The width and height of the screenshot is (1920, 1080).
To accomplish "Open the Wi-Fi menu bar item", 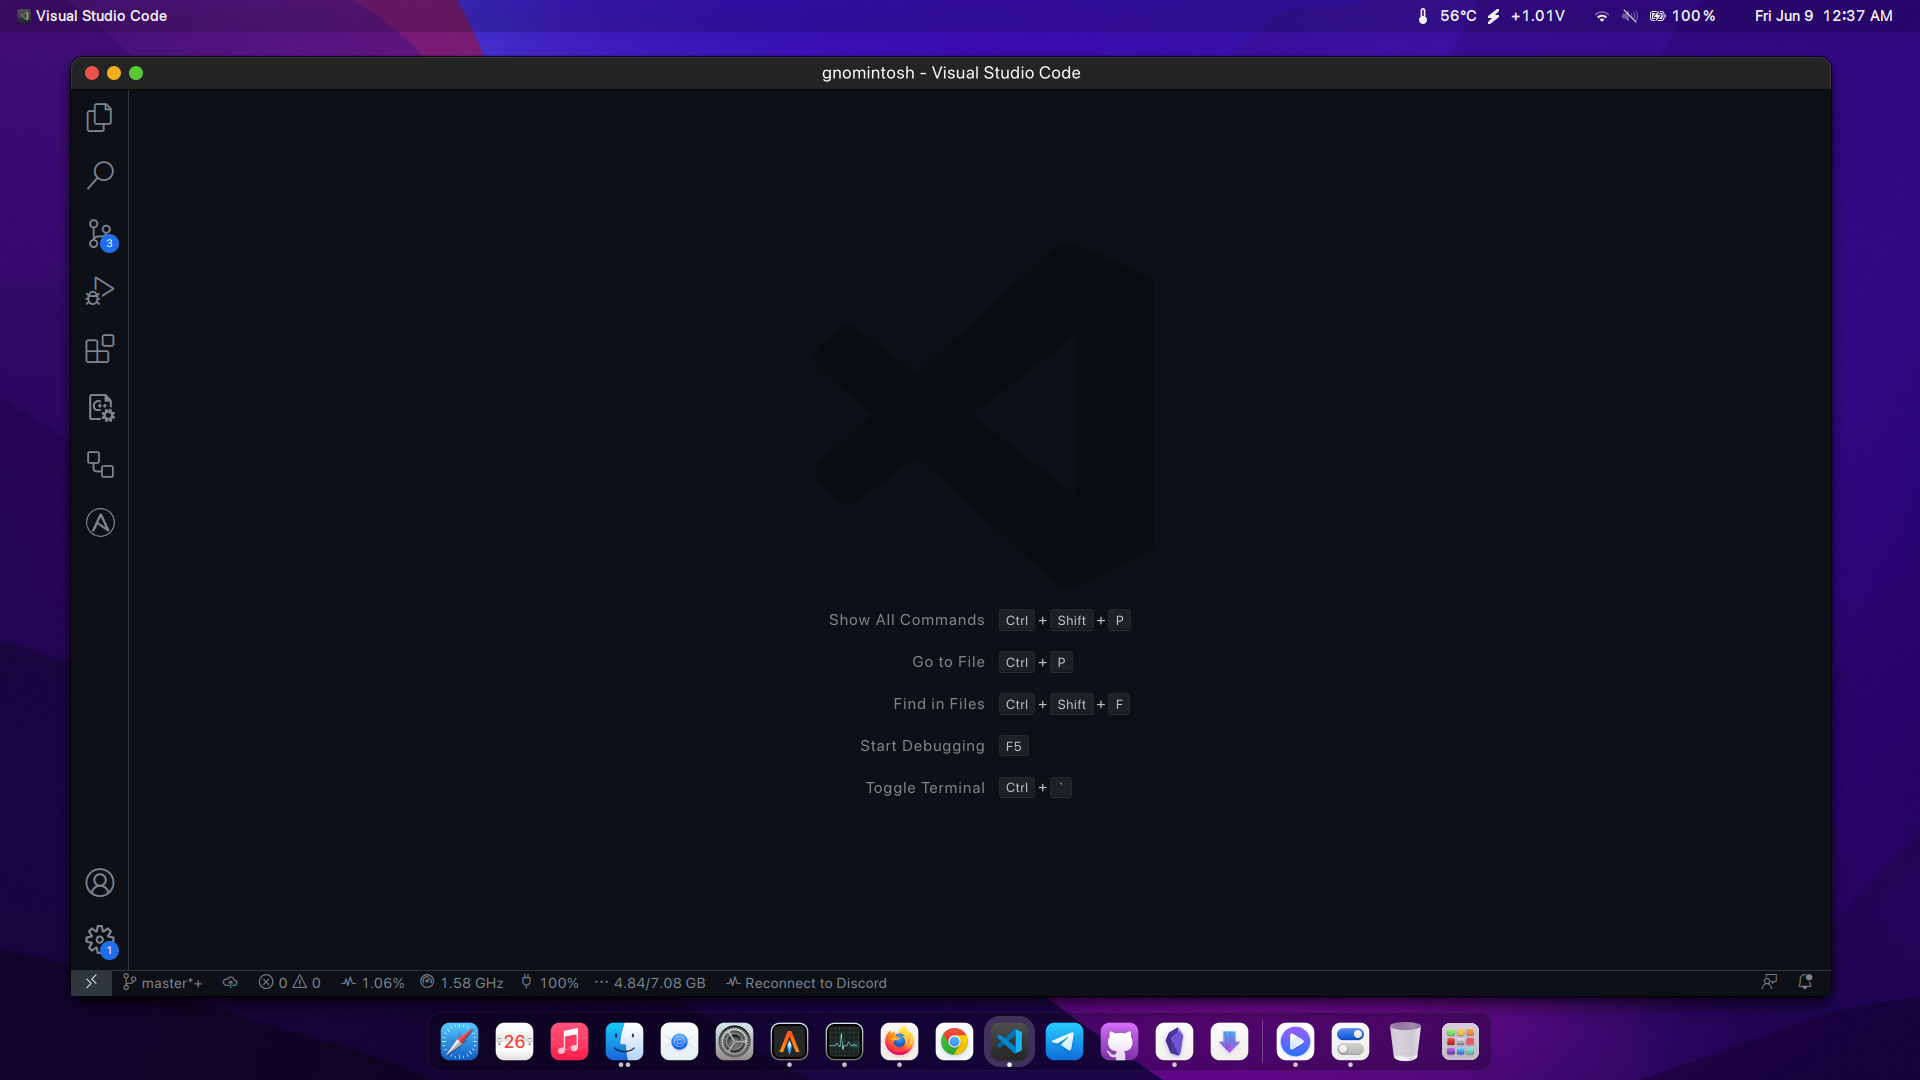I will click(x=1601, y=16).
